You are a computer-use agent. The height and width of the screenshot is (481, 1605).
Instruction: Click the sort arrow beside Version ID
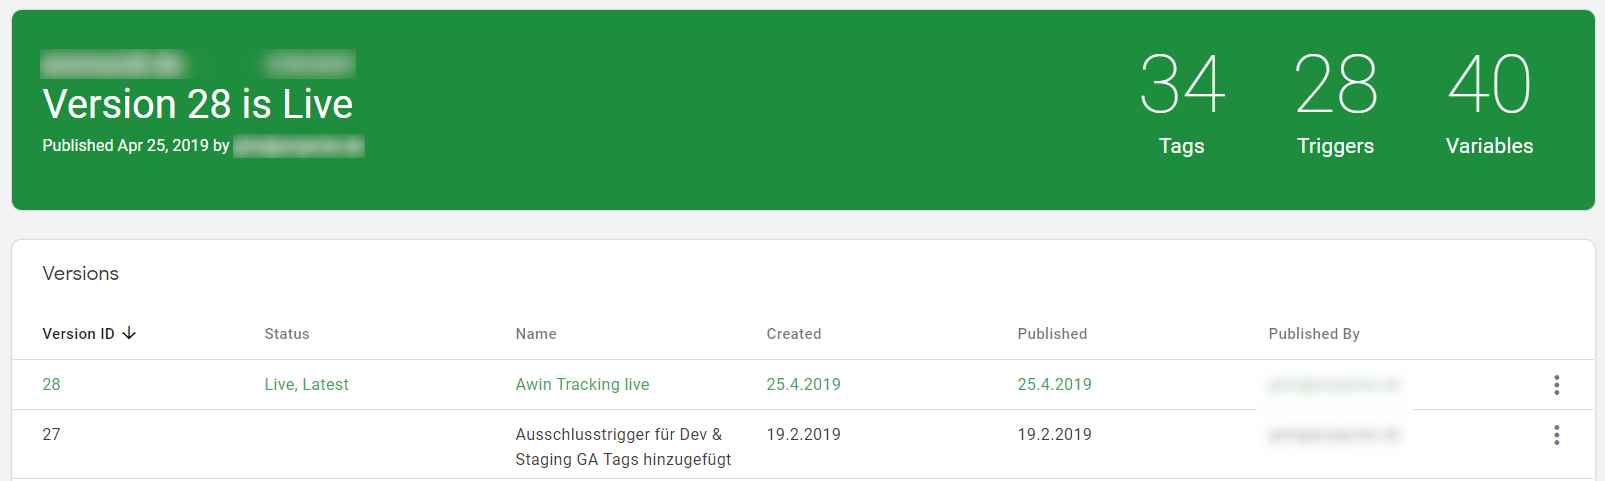(129, 333)
